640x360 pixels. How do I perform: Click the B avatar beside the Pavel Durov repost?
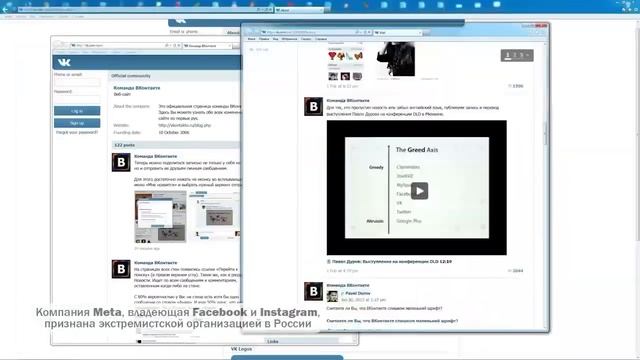[313, 291]
